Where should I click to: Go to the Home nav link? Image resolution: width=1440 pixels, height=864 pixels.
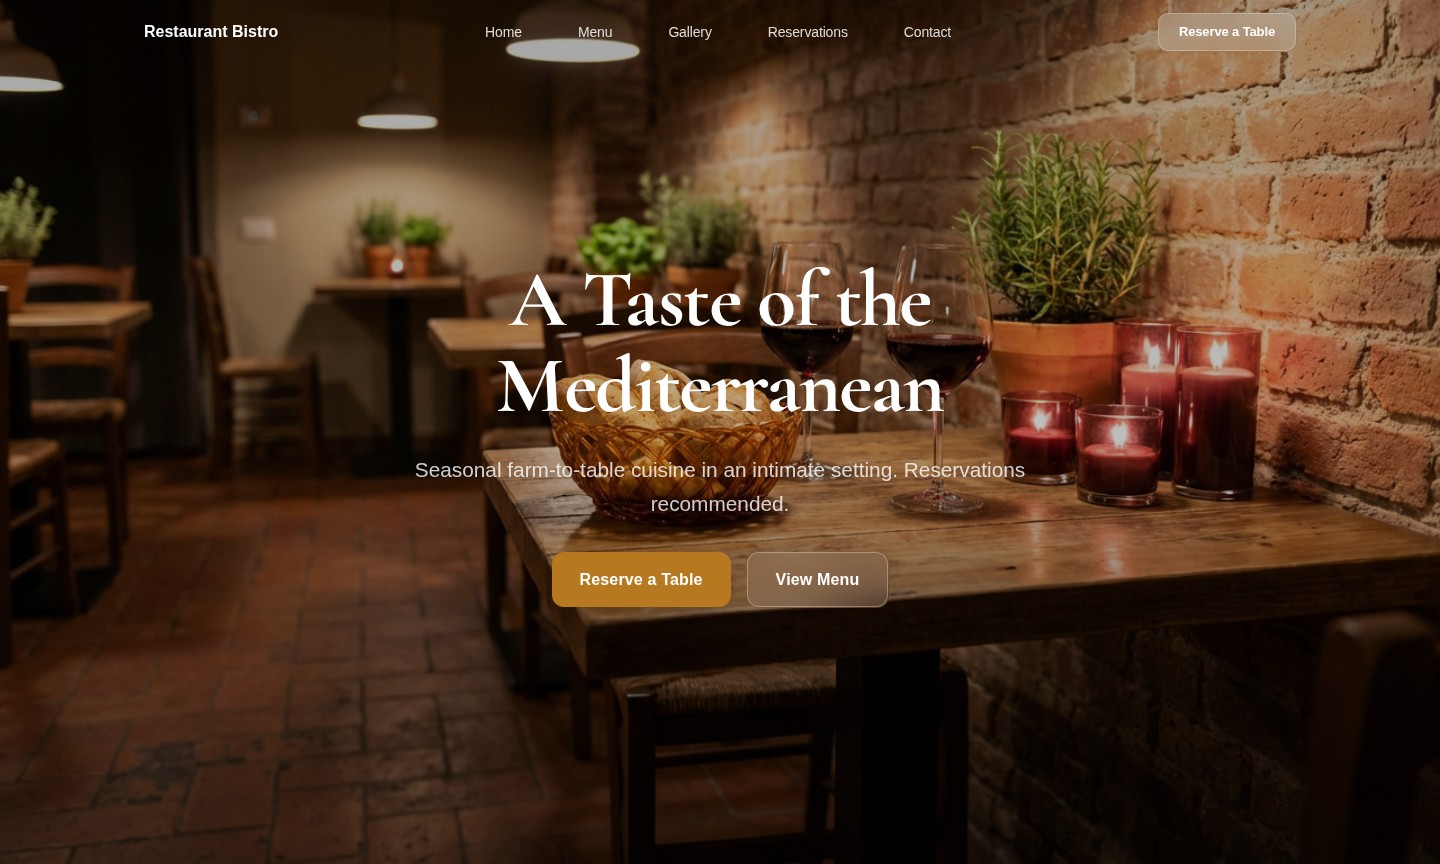coord(503,32)
